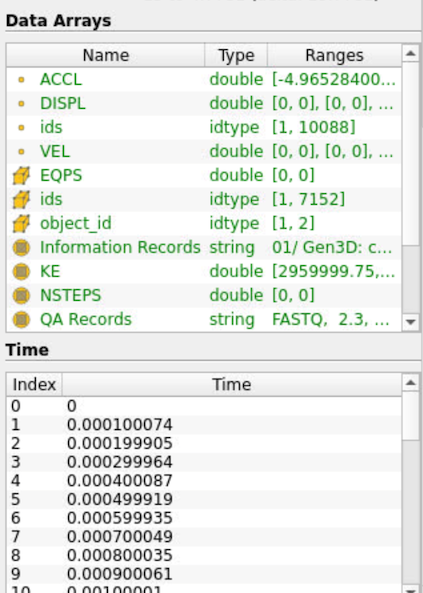Image resolution: width=423 pixels, height=593 pixels.
Task: Select time value 0.000900061
Action: pyautogui.click(x=120, y=574)
